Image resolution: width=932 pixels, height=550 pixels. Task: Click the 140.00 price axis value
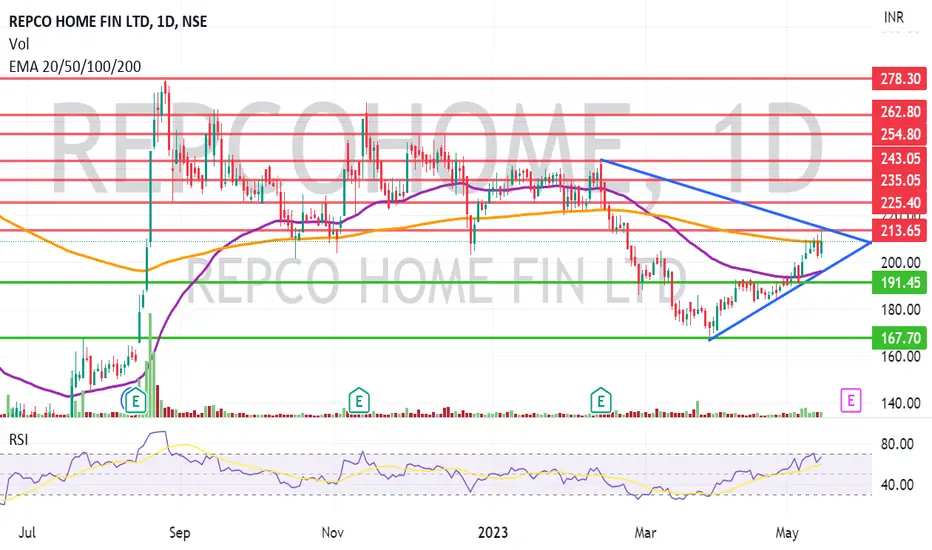point(900,403)
